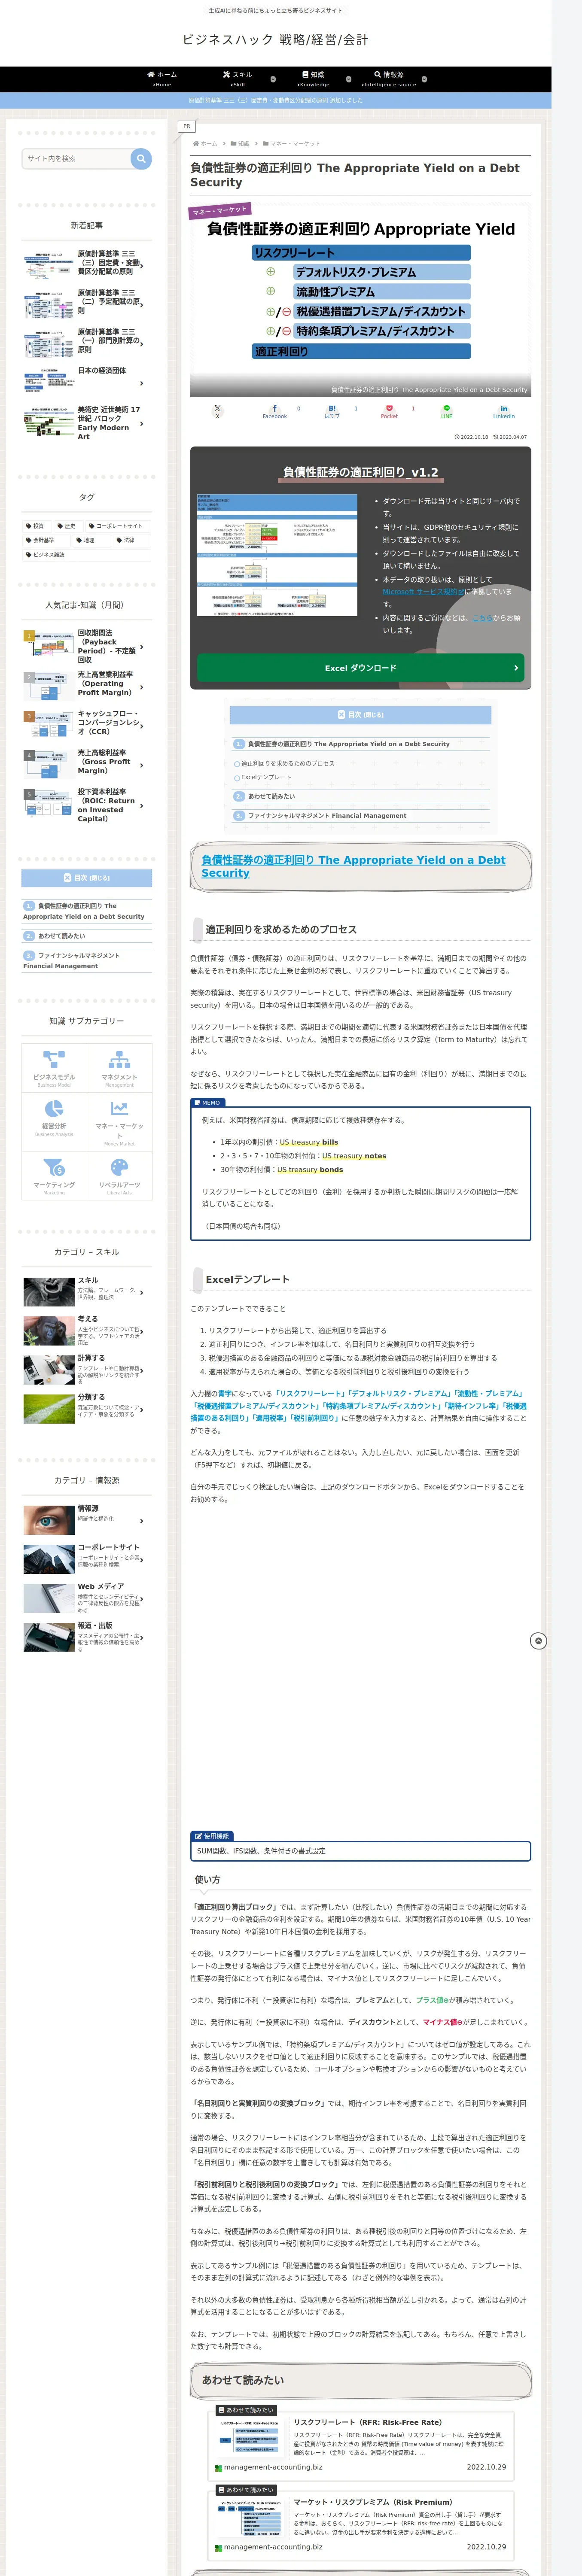
Task: Save article to Pocket icon
Action: (389, 411)
